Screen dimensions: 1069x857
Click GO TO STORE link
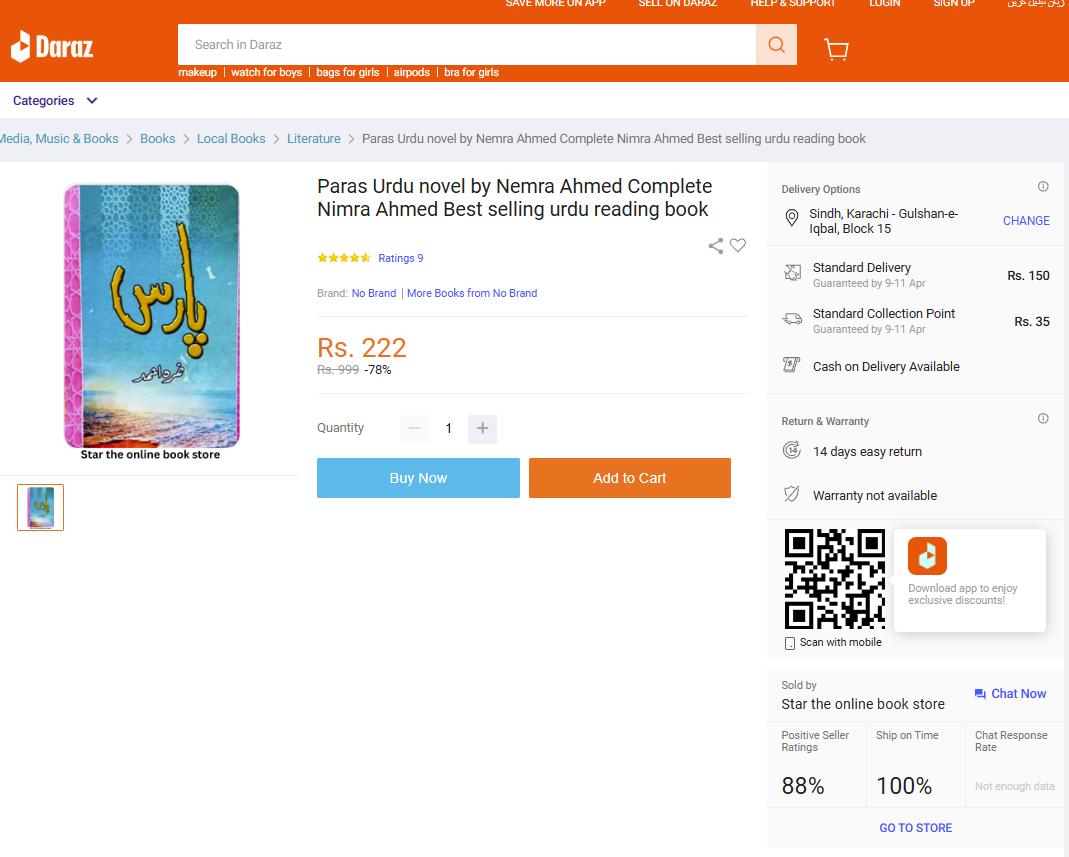coord(915,828)
